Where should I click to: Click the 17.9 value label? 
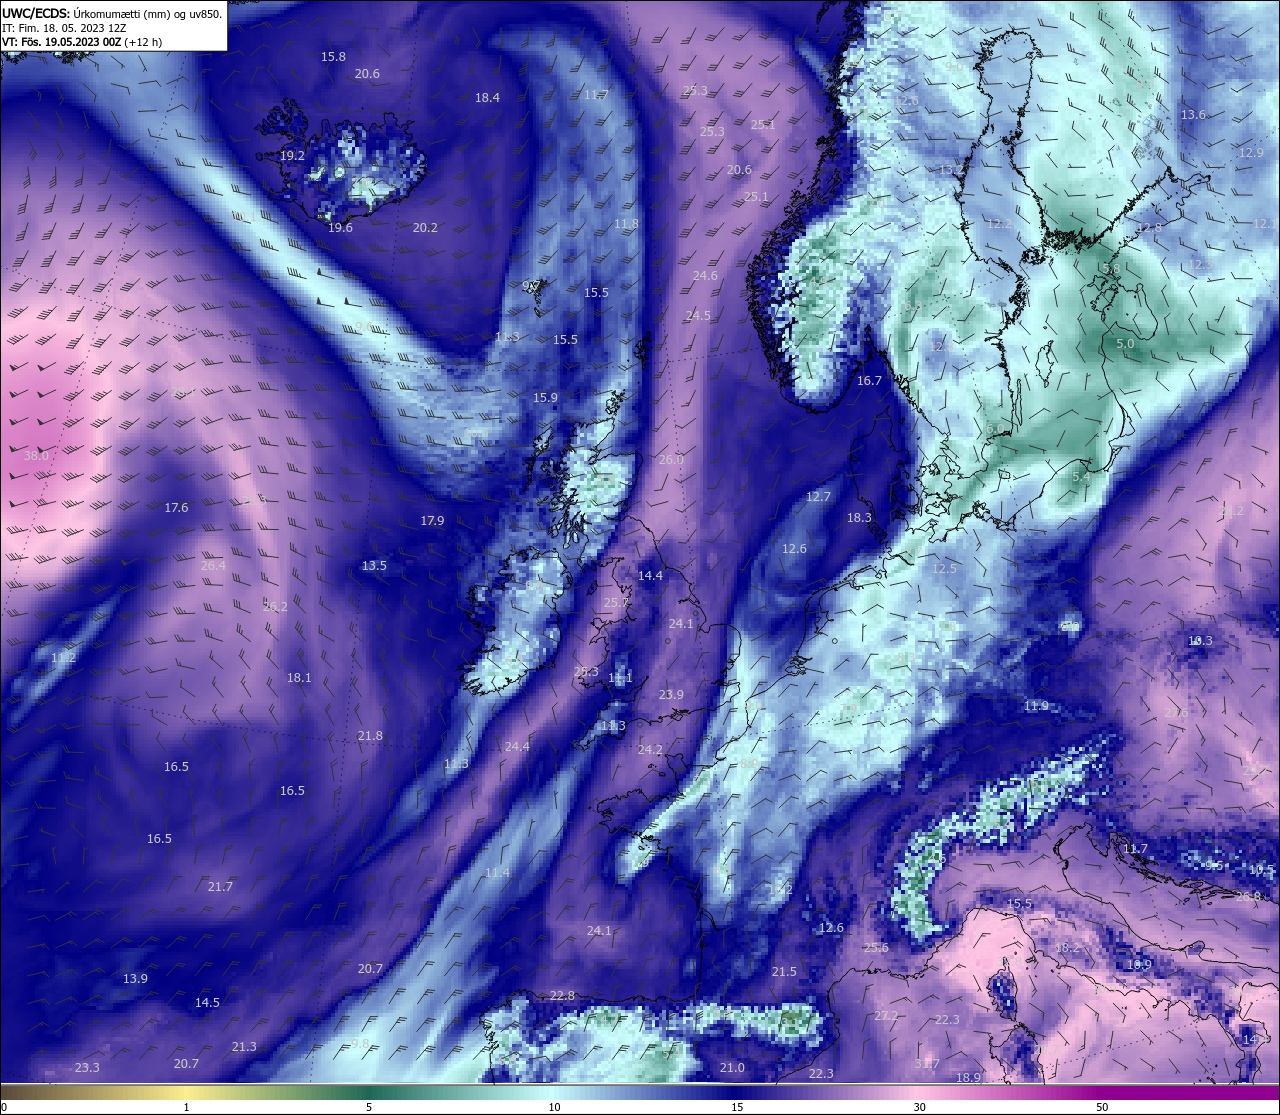(x=432, y=521)
